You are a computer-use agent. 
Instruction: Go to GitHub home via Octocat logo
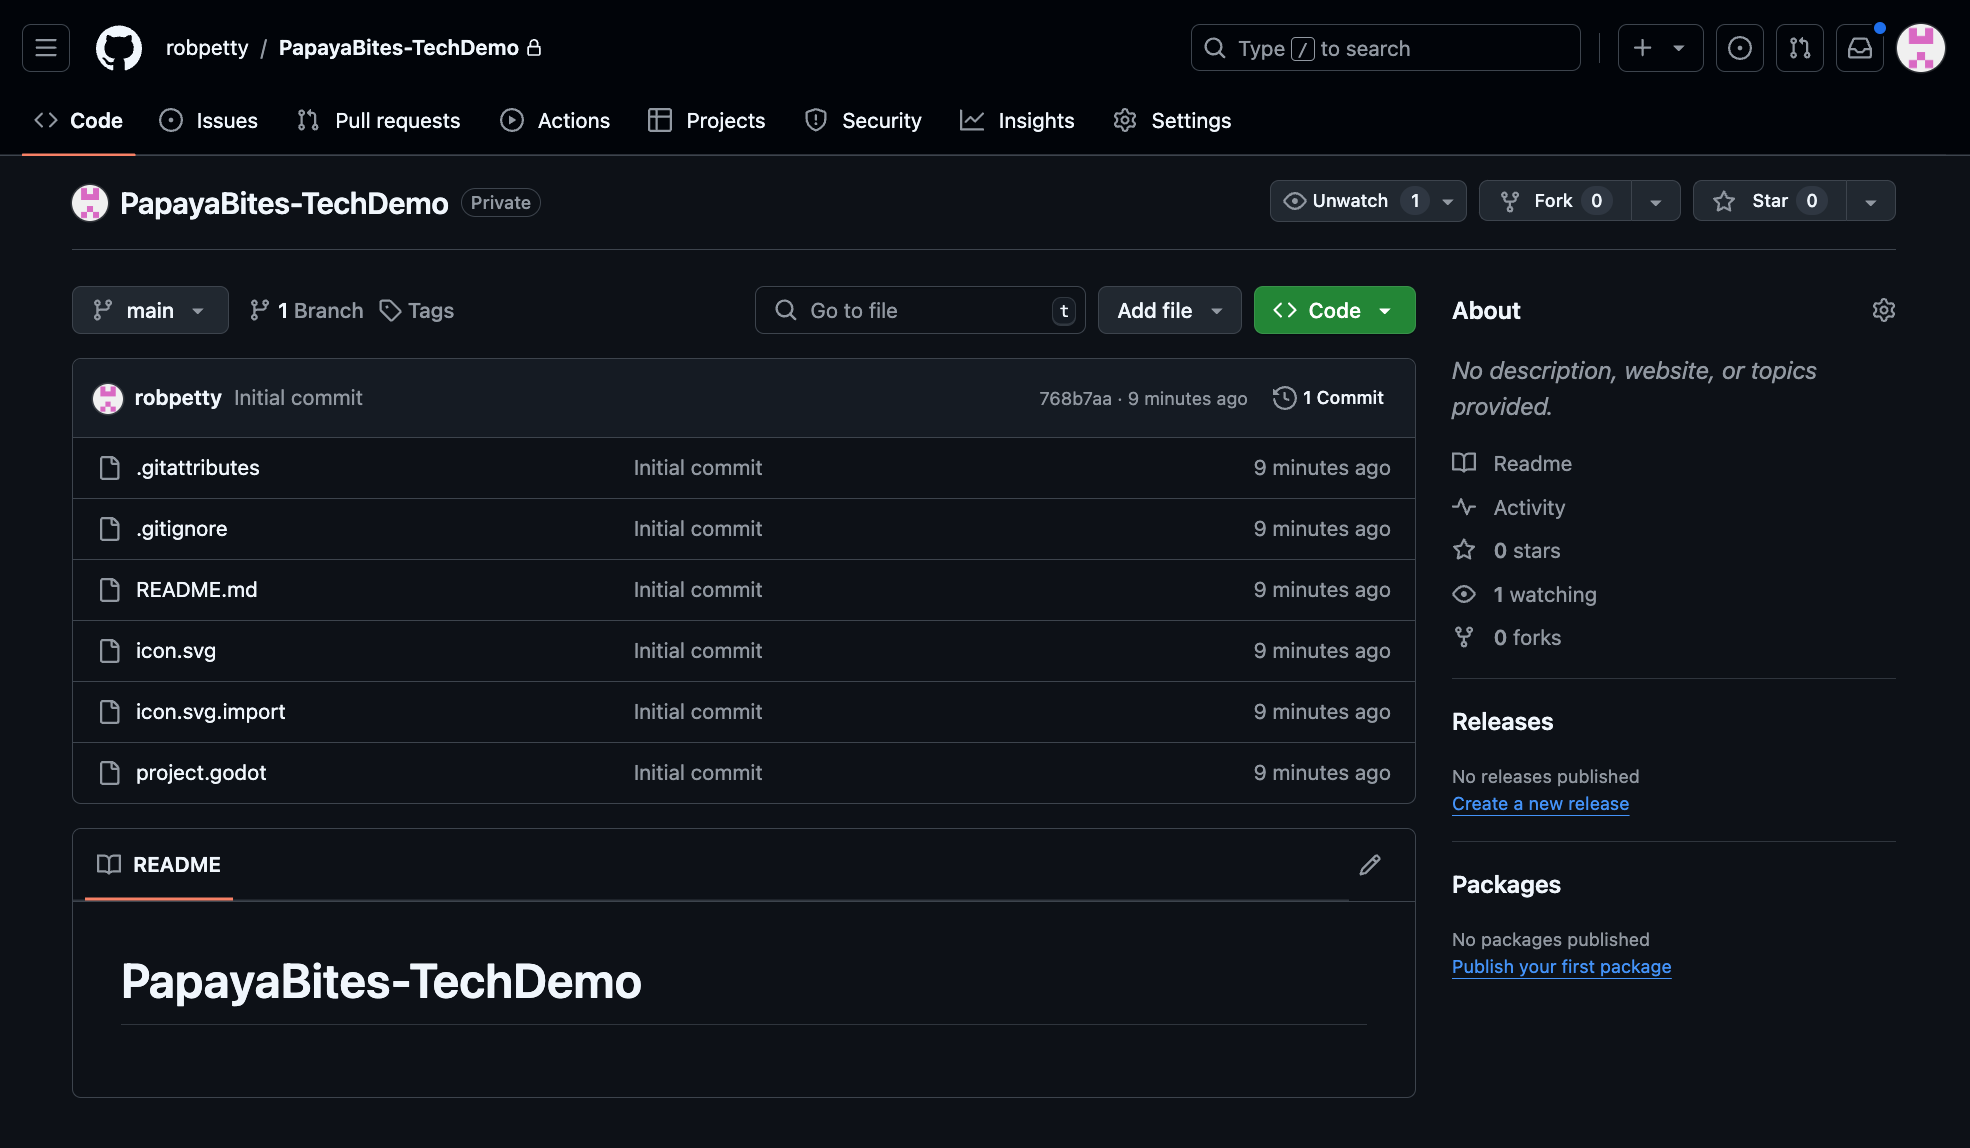click(119, 48)
